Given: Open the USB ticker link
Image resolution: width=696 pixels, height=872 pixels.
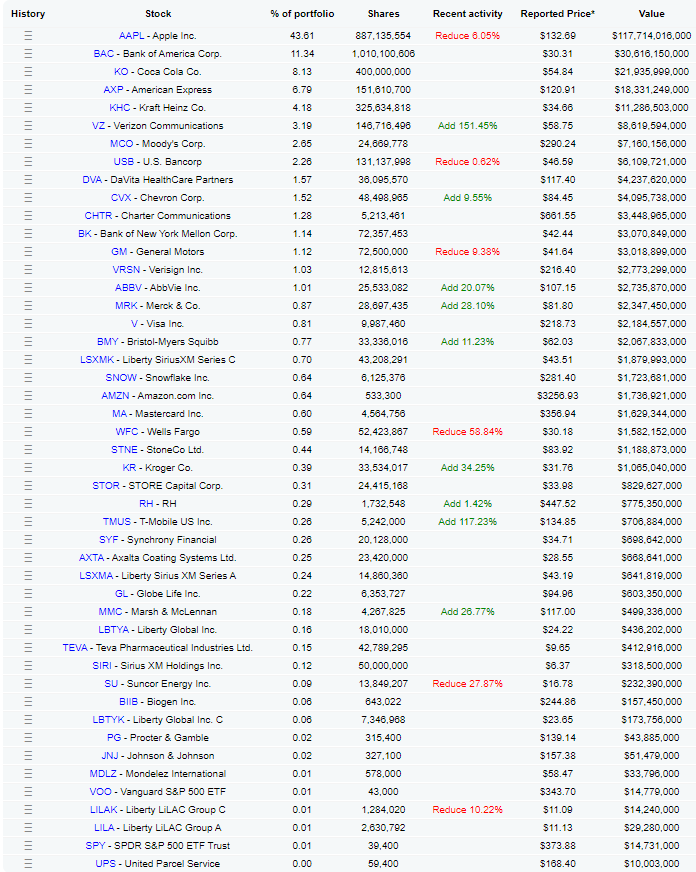Looking at the screenshot, I should point(124,162).
